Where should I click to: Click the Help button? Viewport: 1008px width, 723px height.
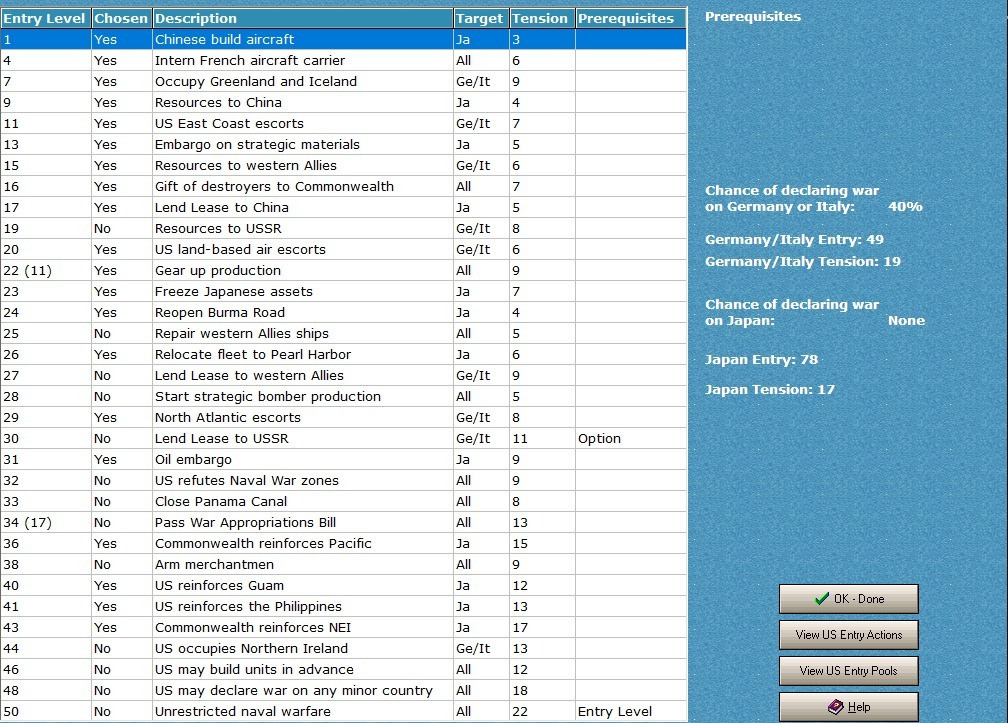(x=849, y=707)
